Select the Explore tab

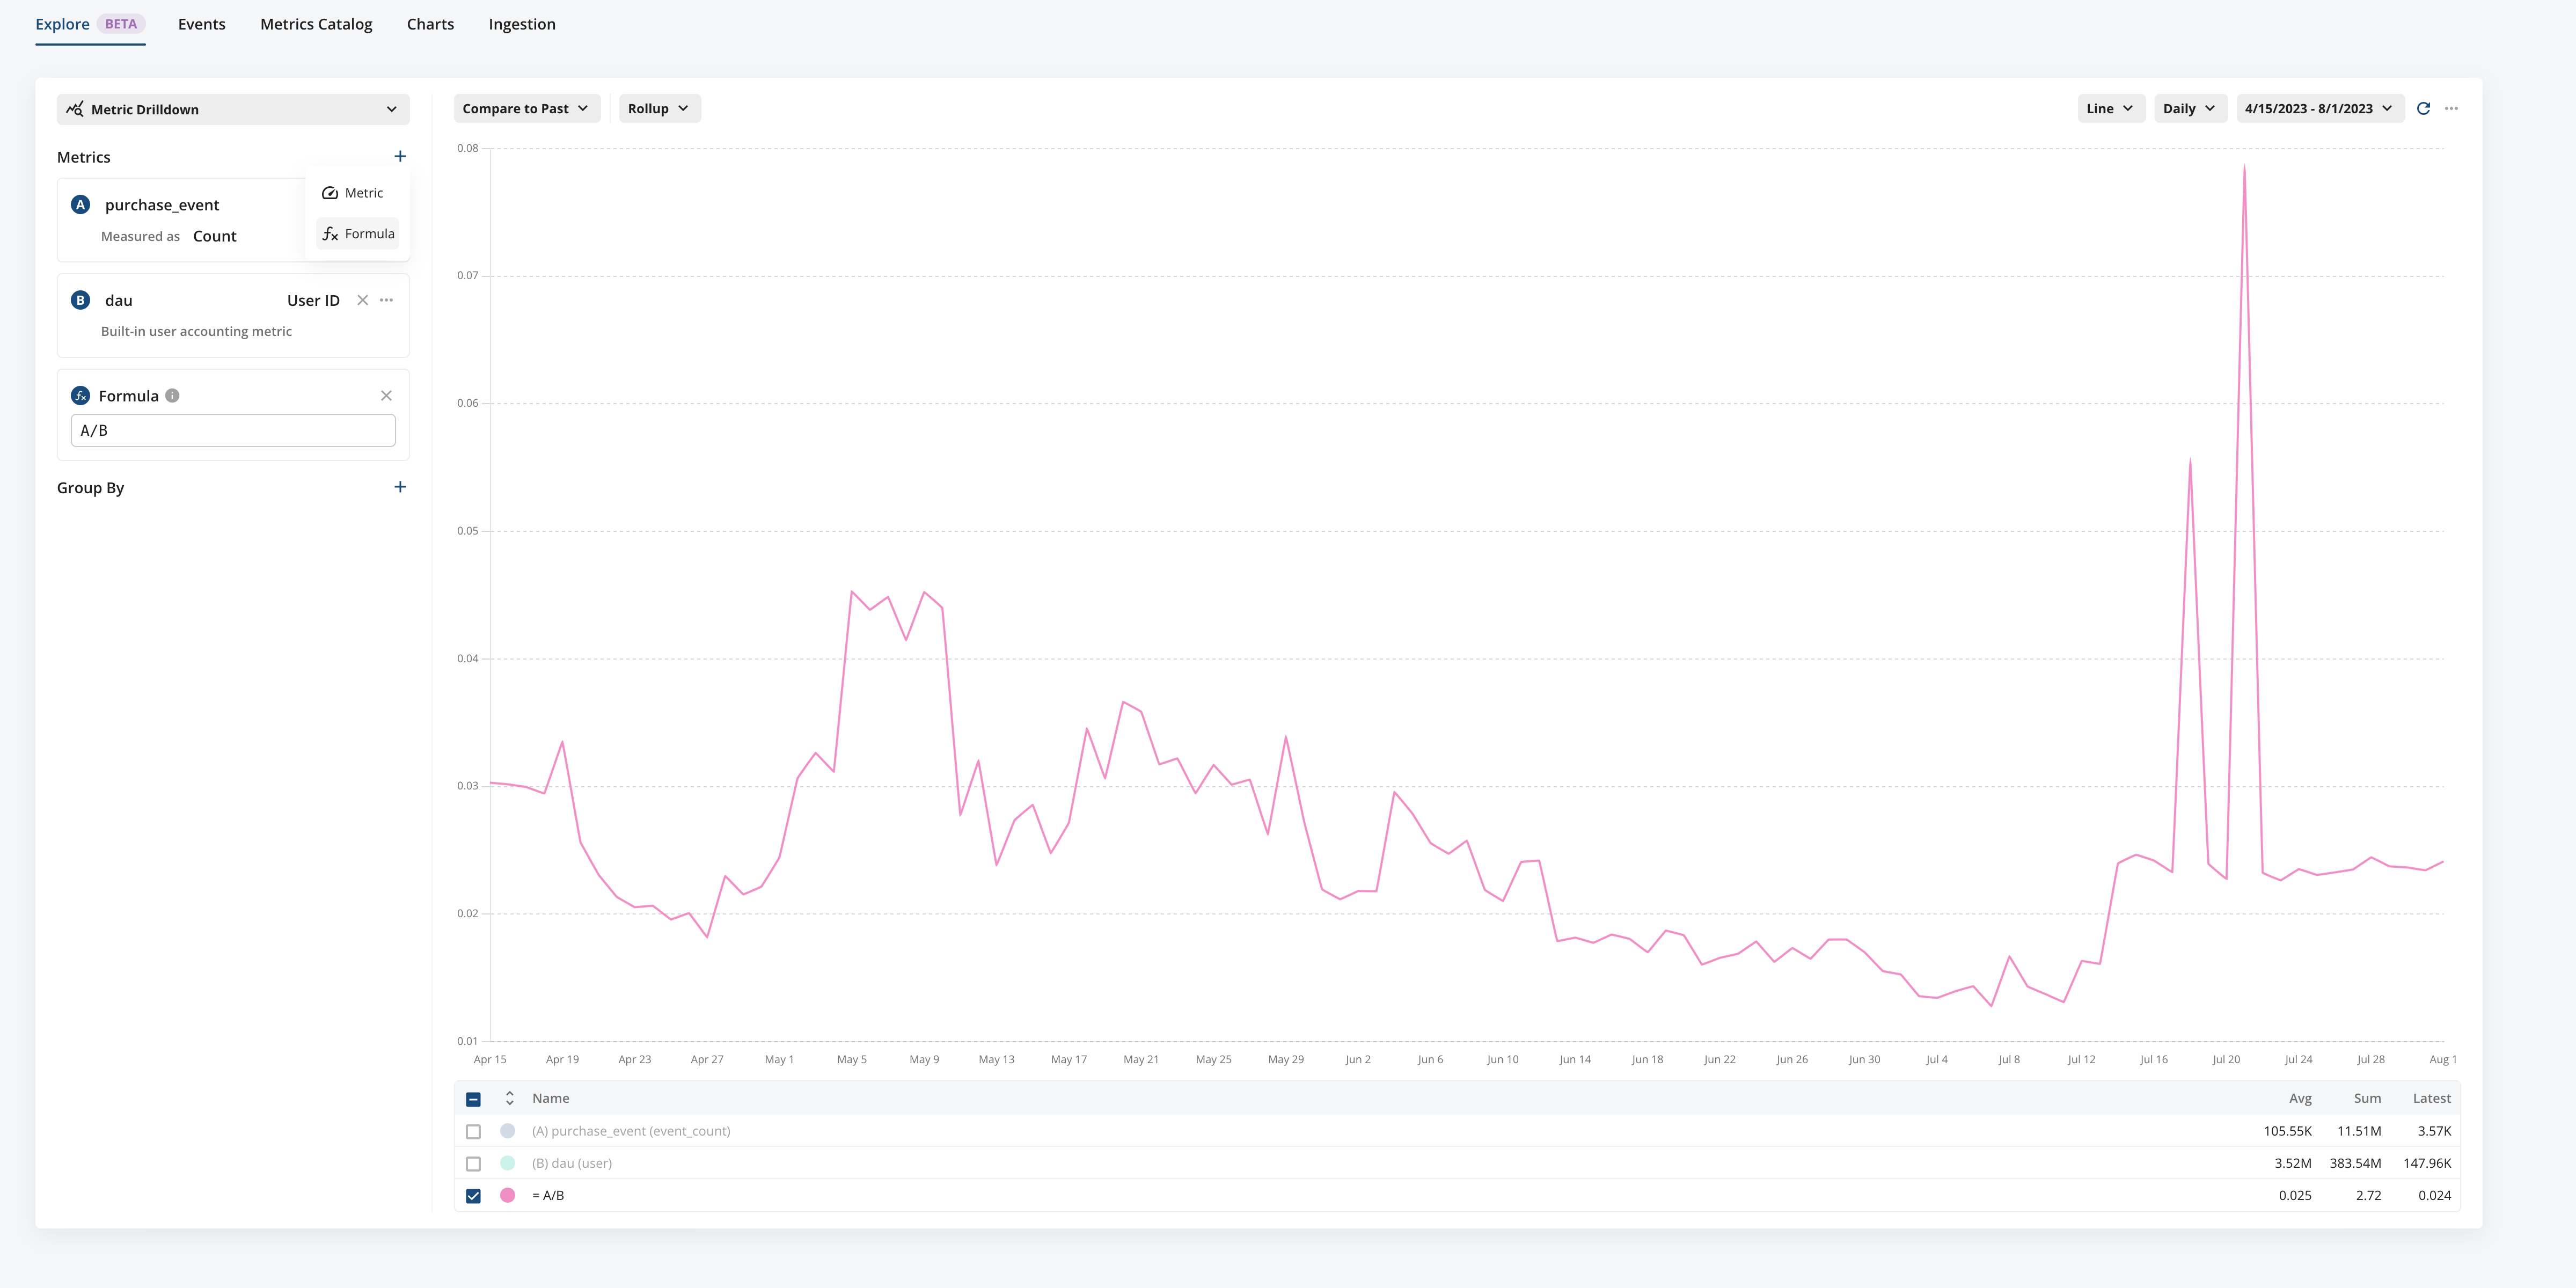61,23
